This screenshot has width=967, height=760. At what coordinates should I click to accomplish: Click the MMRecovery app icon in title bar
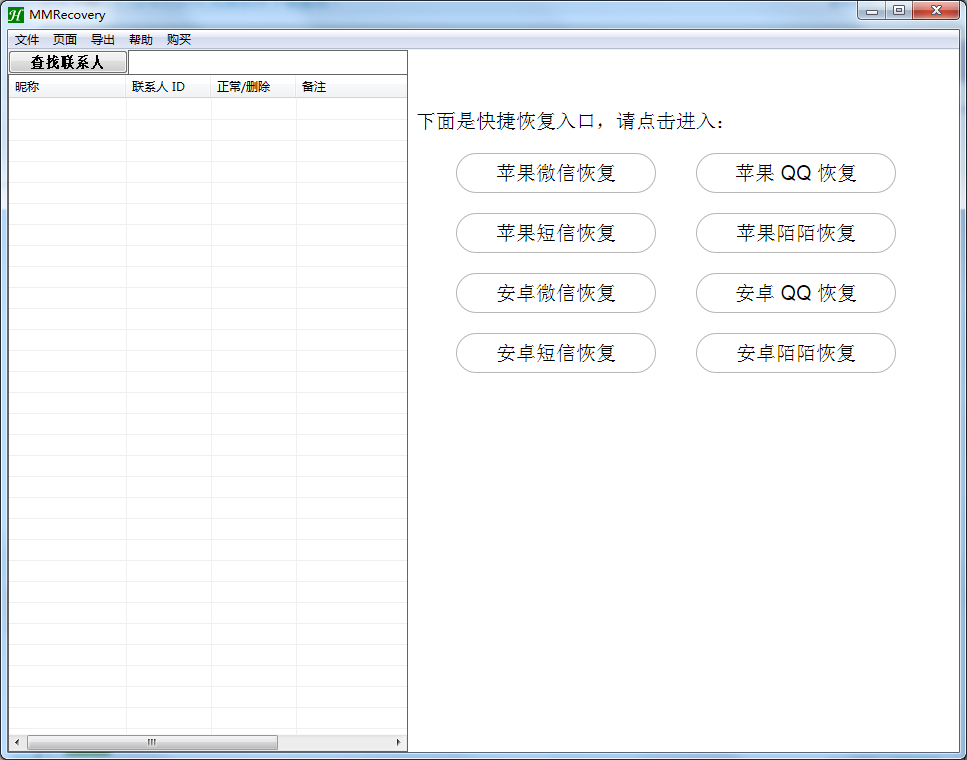click(x=16, y=14)
